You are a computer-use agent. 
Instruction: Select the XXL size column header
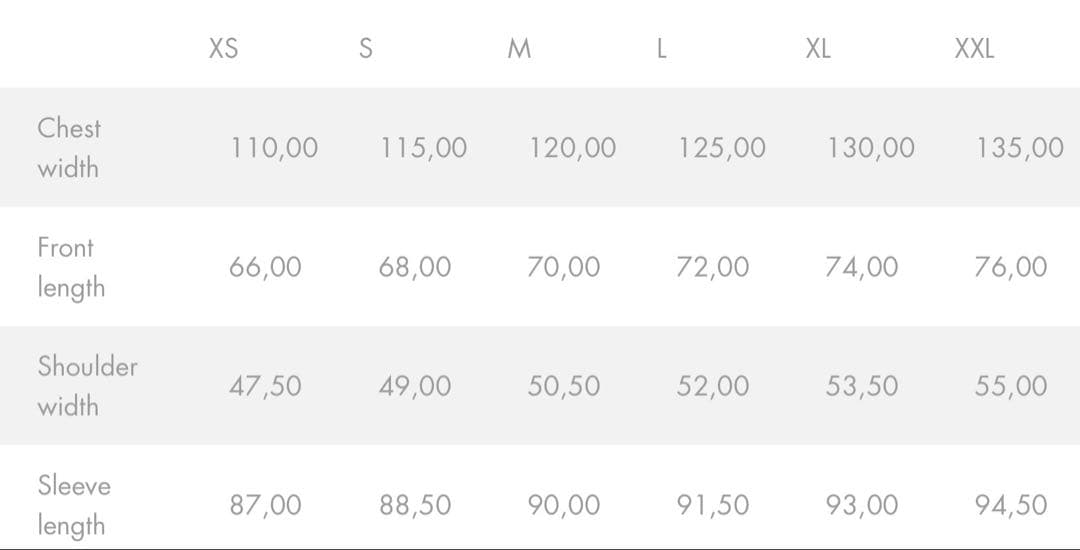point(974,49)
